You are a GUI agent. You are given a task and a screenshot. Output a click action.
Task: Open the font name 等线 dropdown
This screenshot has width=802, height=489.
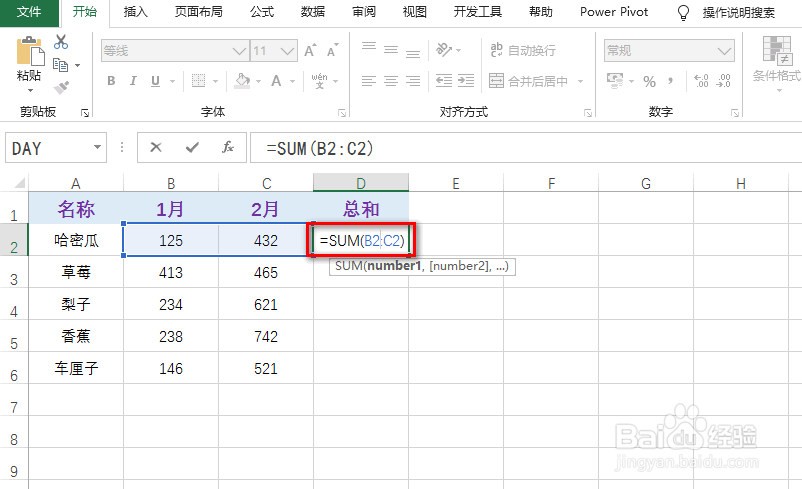[x=239, y=51]
